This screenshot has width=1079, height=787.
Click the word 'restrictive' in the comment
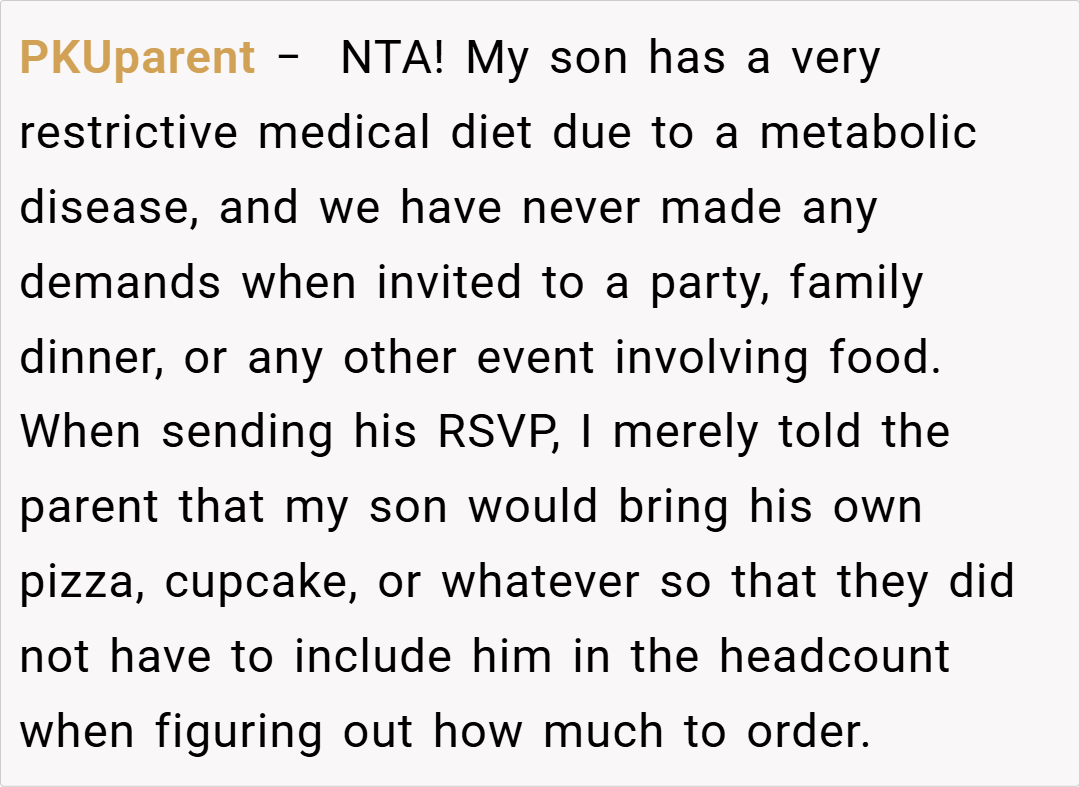coord(129,133)
